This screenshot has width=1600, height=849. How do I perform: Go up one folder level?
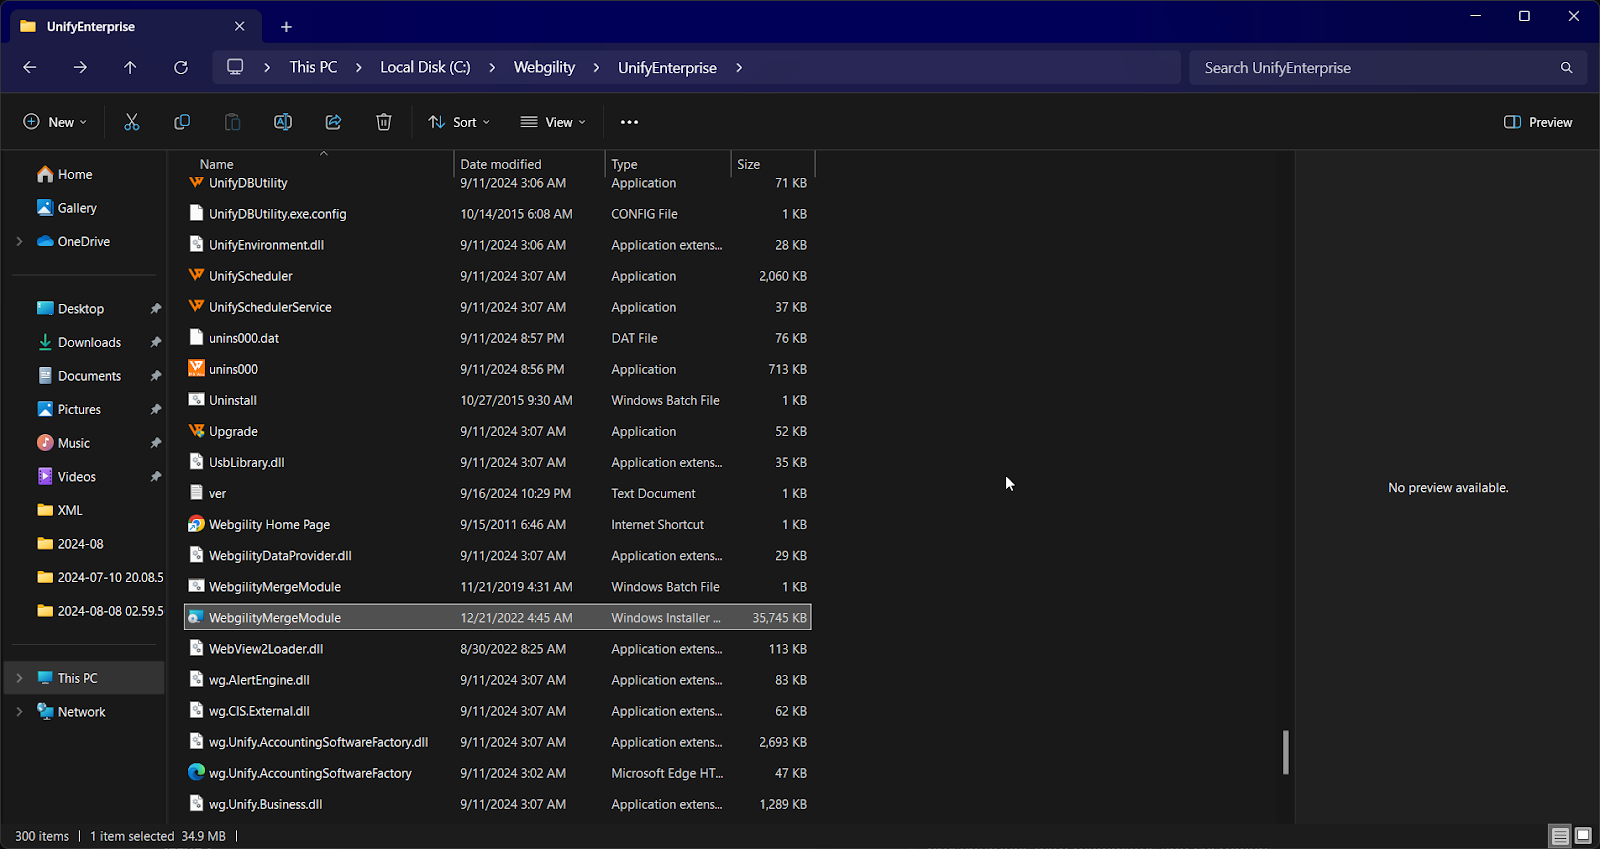point(130,67)
